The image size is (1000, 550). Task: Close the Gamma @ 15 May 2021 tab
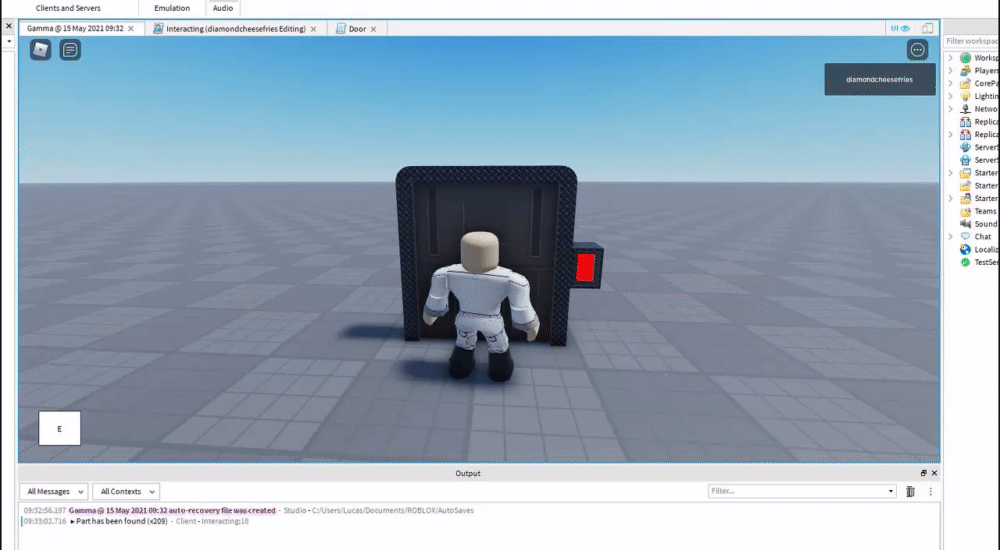(131, 29)
